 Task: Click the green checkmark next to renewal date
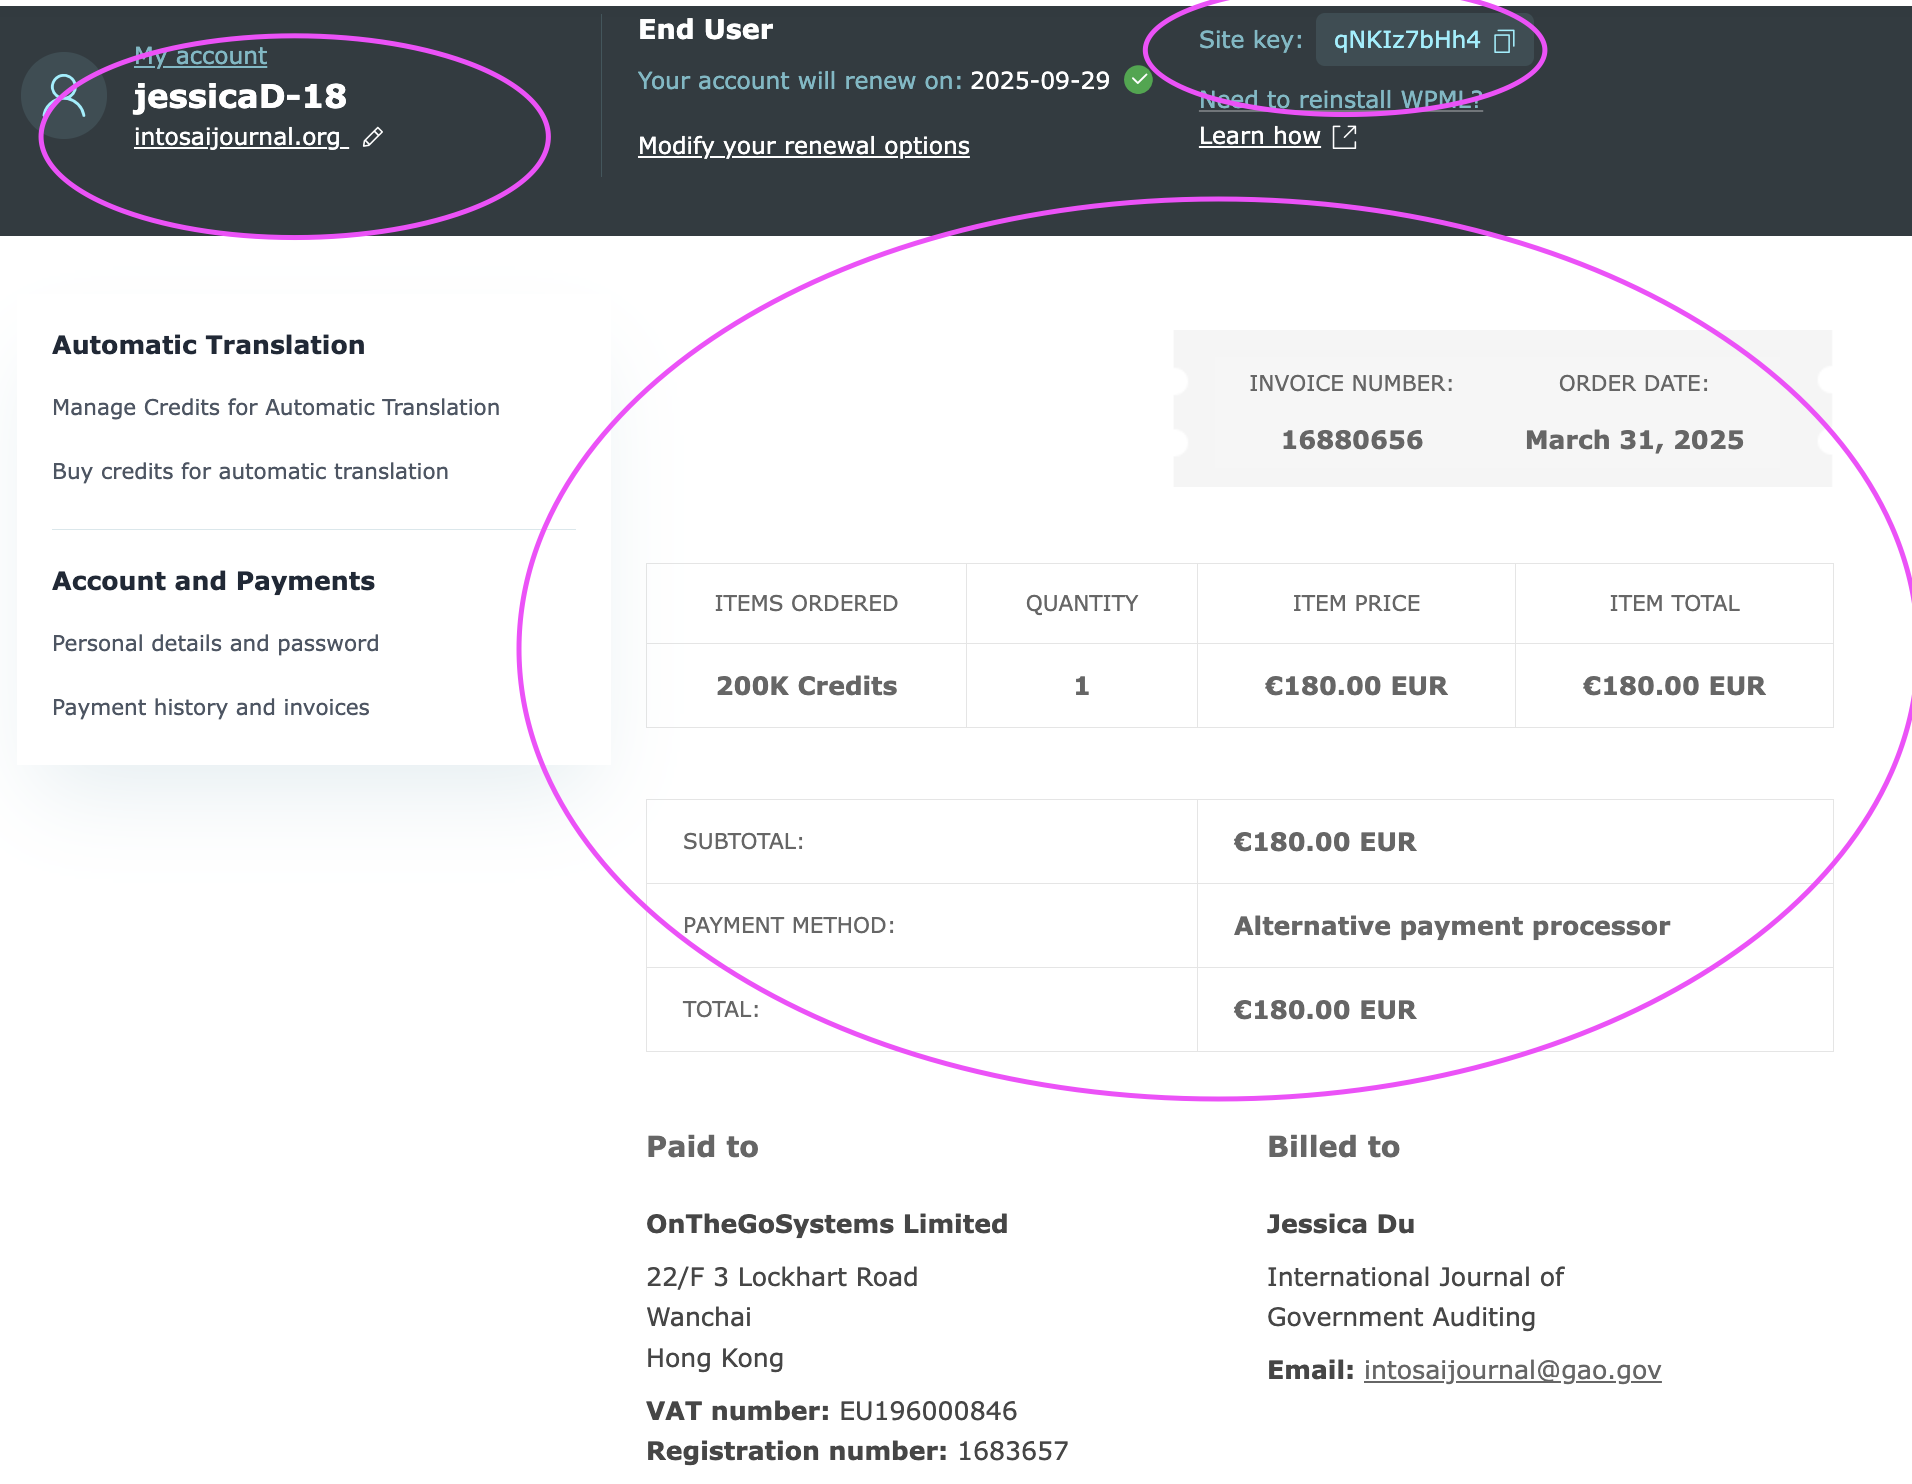tap(1138, 80)
